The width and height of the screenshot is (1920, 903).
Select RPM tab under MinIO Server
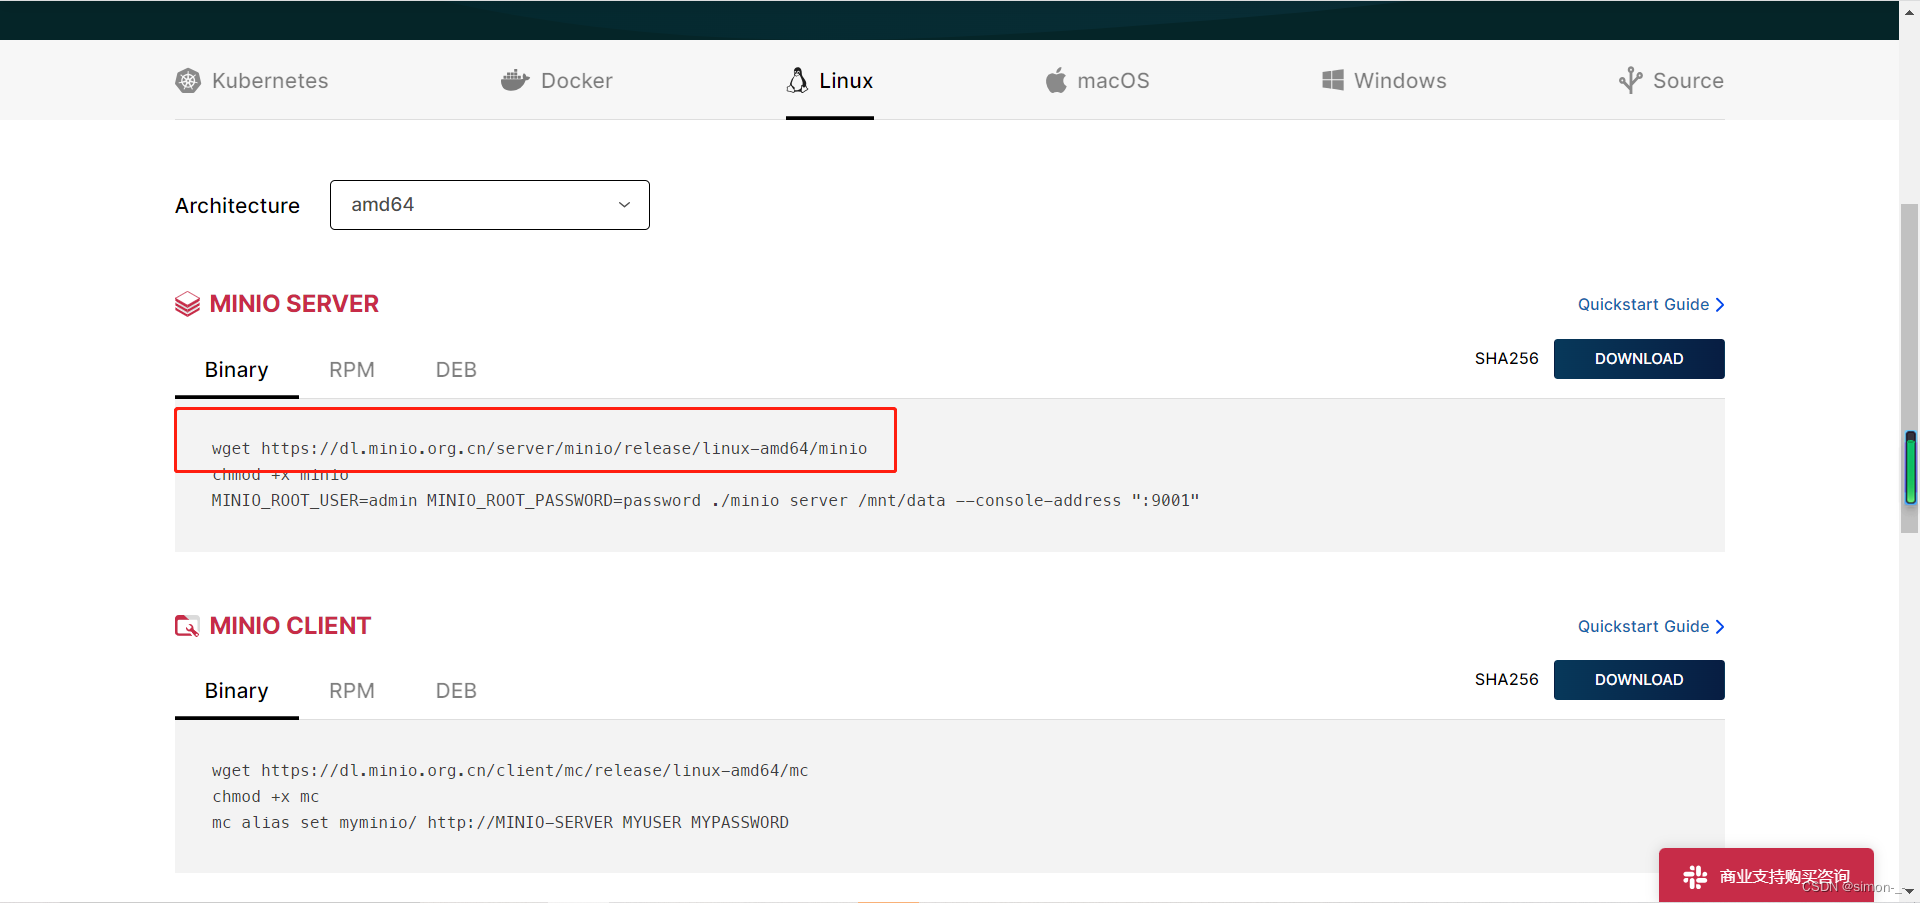click(352, 370)
